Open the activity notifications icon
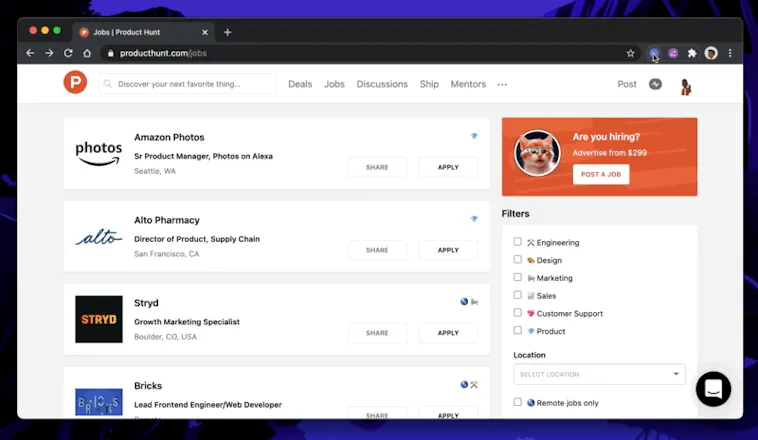This screenshot has width=758, height=440. coord(655,84)
